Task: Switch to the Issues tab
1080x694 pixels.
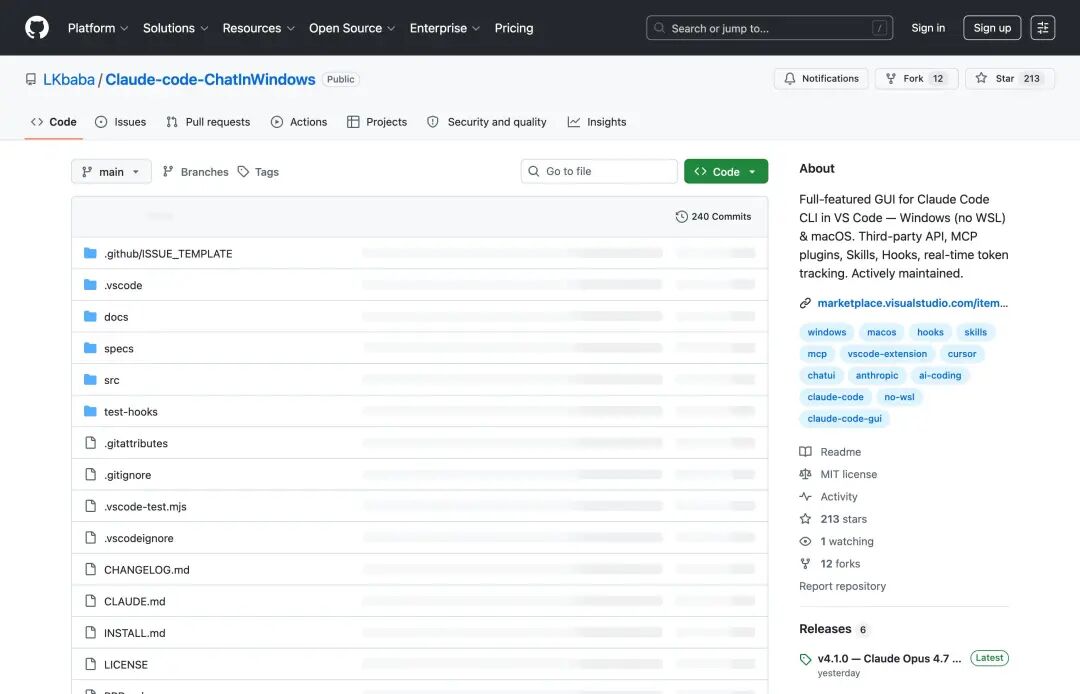Action: (121, 122)
